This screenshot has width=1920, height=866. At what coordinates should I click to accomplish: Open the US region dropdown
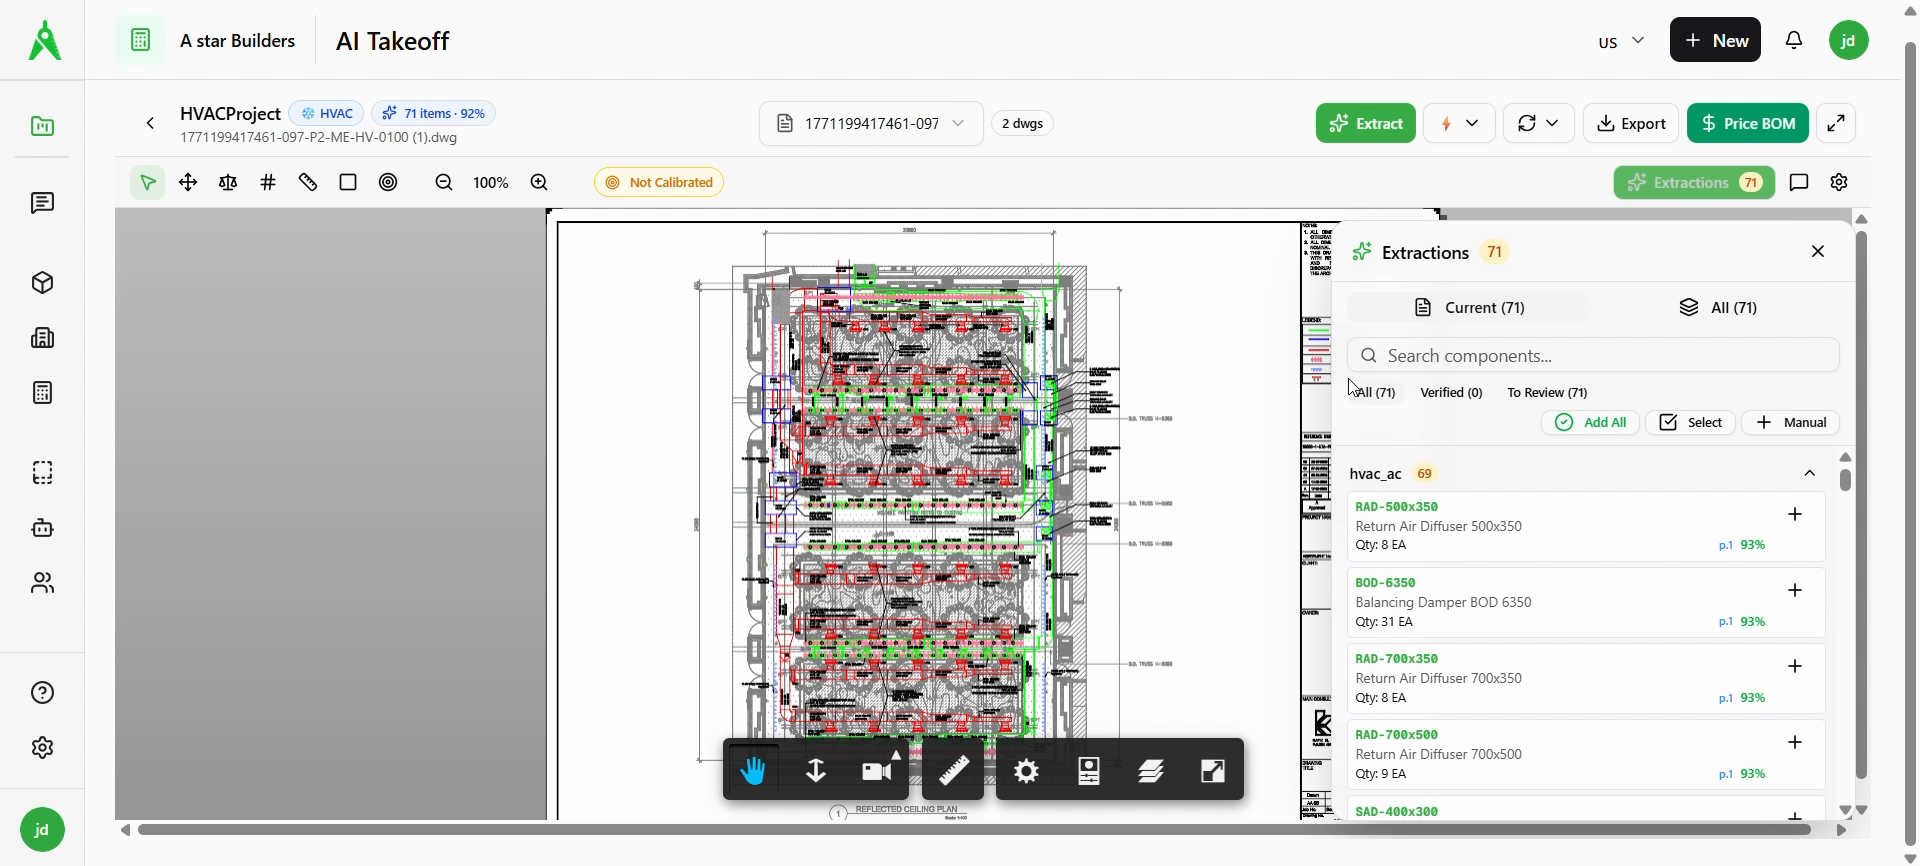(x=1621, y=42)
